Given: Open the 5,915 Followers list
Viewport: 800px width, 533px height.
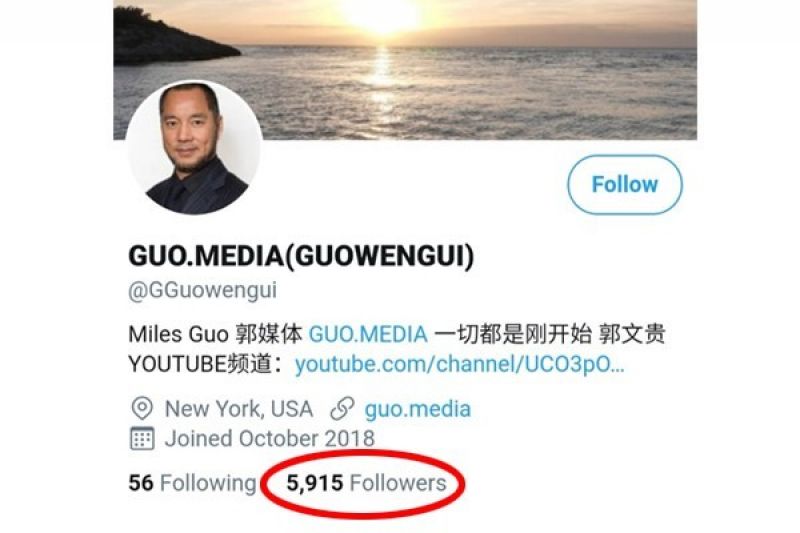Looking at the screenshot, I should tap(366, 483).
